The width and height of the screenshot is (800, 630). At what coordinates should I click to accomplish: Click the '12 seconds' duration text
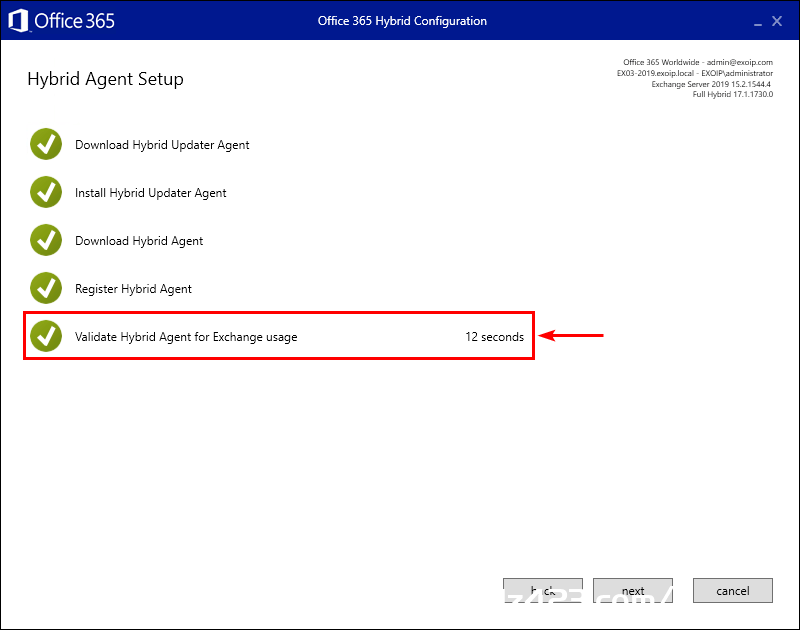pos(494,337)
